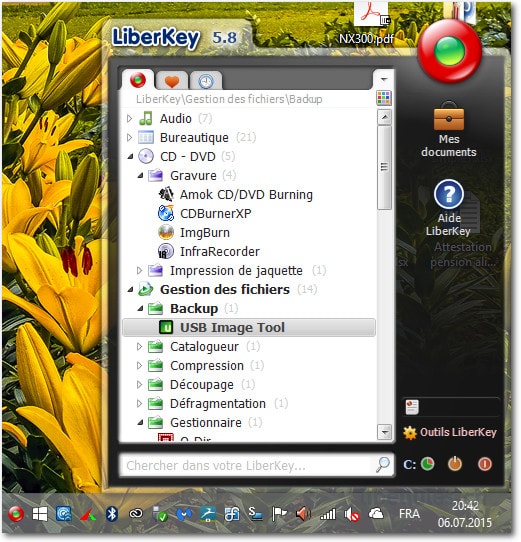Switch to the favorites heart tab
The width and height of the screenshot is (521, 542).
point(172,81)
